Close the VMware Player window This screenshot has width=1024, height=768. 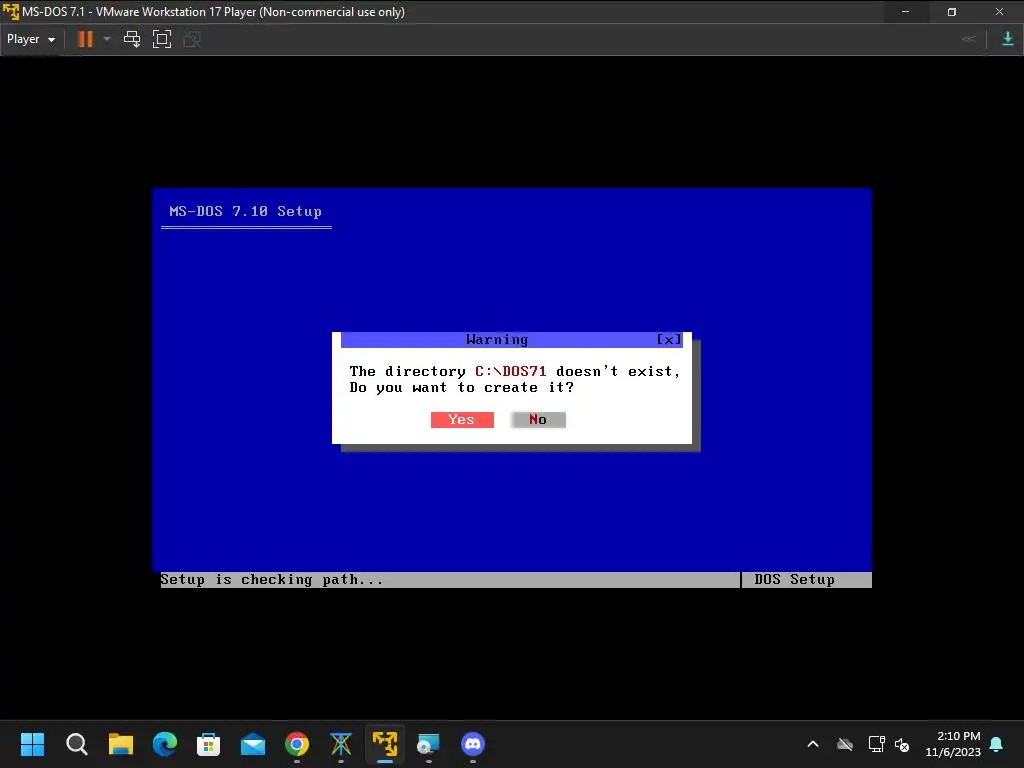click(x=999, y=12)
